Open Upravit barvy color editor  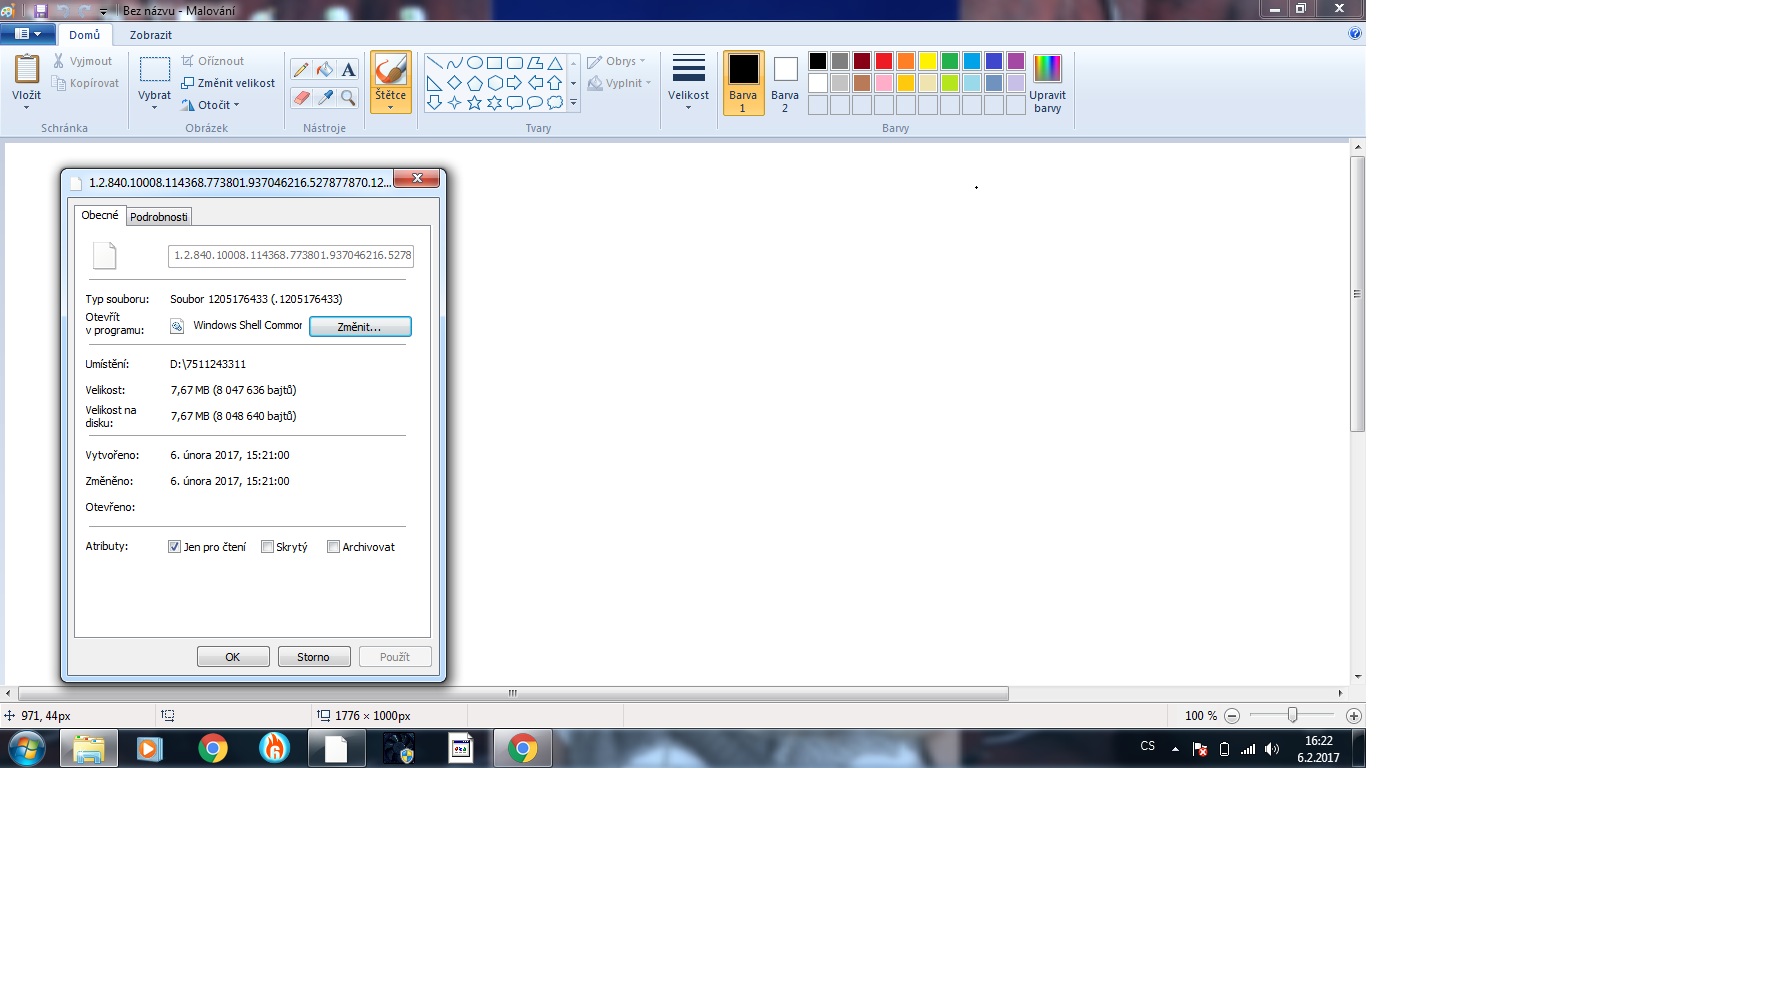tap(1047, 84)
